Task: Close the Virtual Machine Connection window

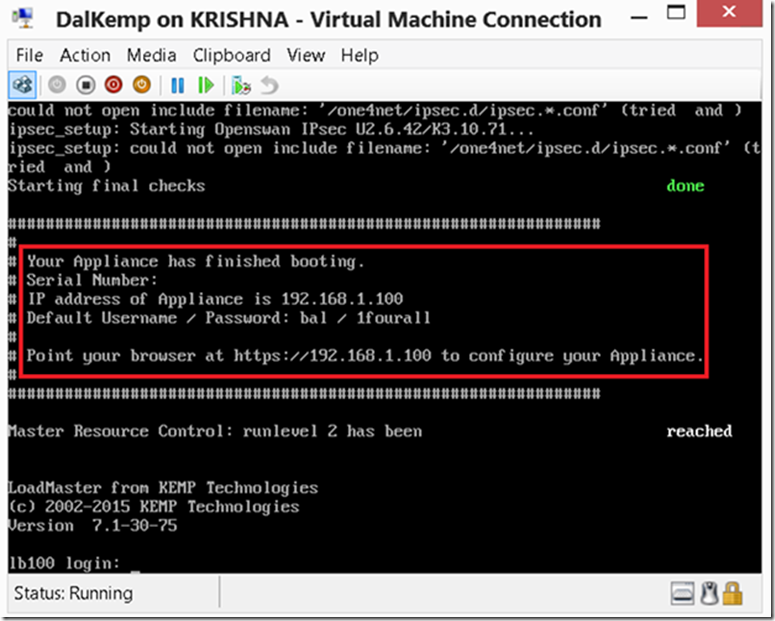Action: click(x=729, y=12)
